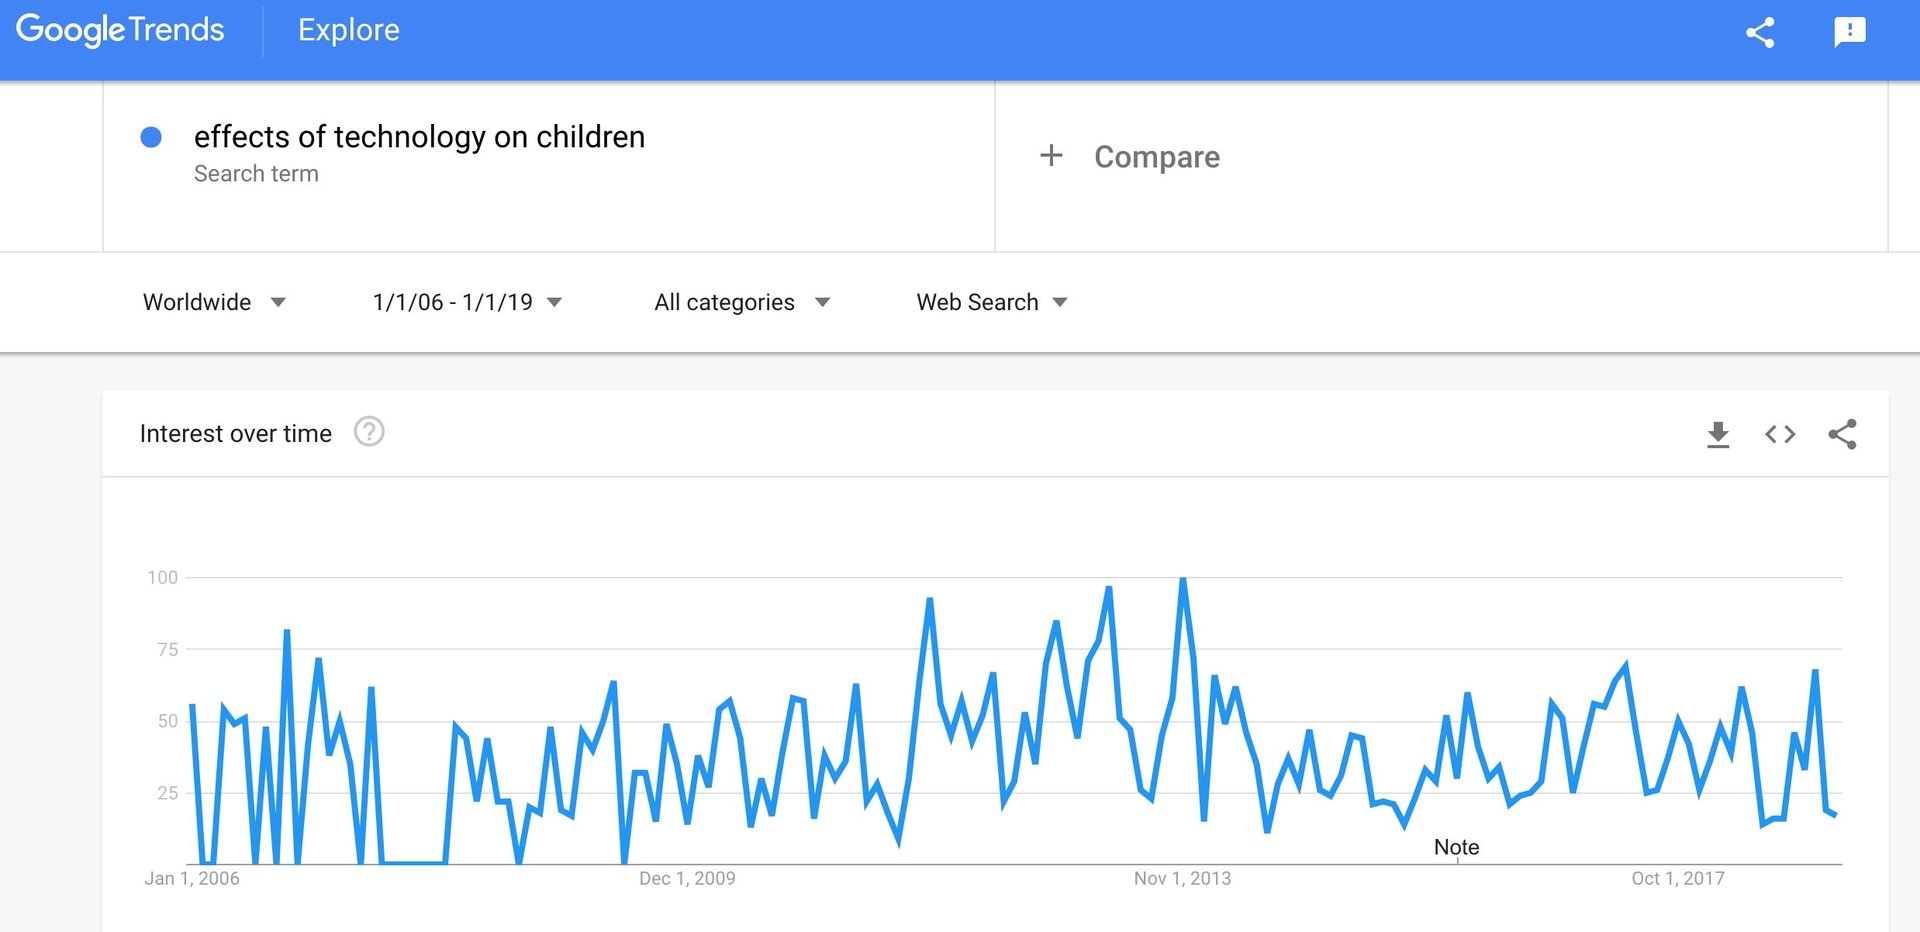The image size is (1920, 932).
Task: Open the 1/1/06 - 1/1/19 date range dropdown
Action: click(x=467, y=302)
